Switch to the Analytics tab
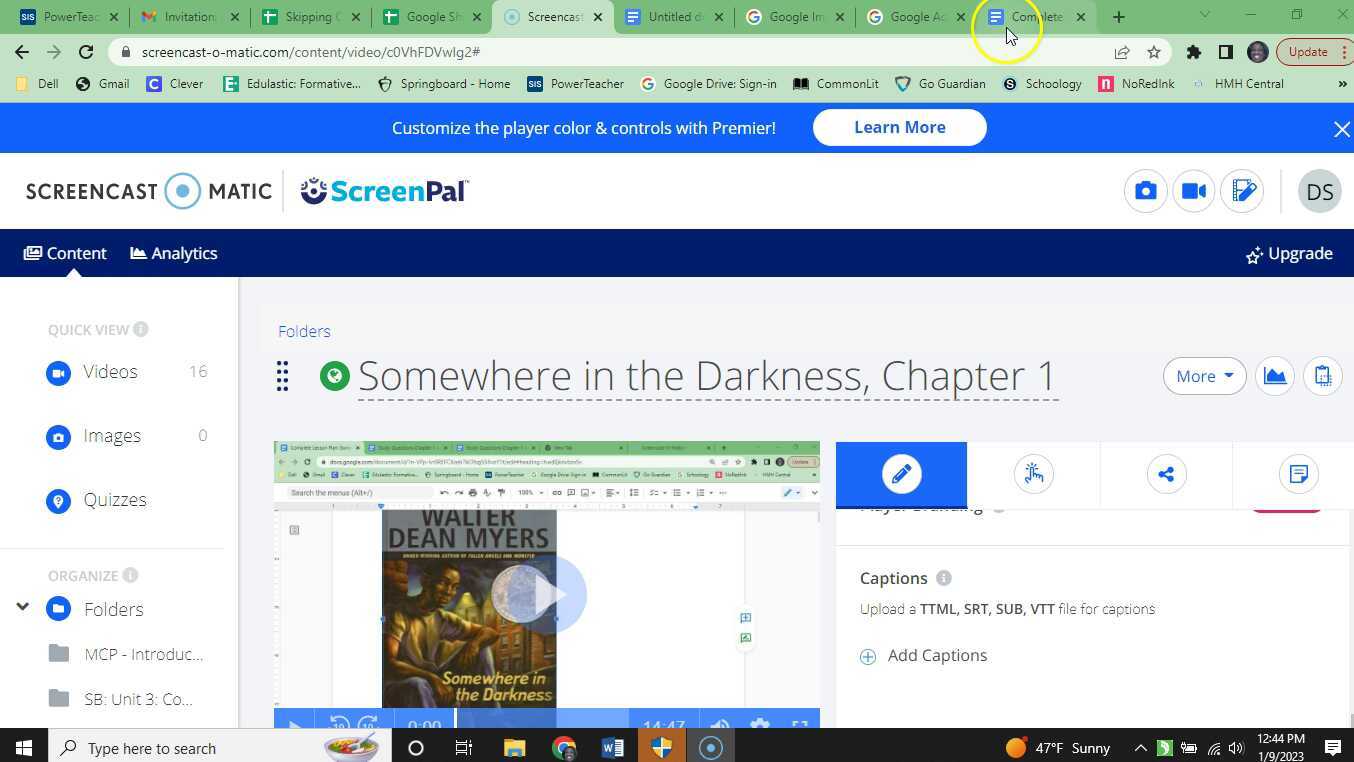1354x762 pixels. pos(173,253)
